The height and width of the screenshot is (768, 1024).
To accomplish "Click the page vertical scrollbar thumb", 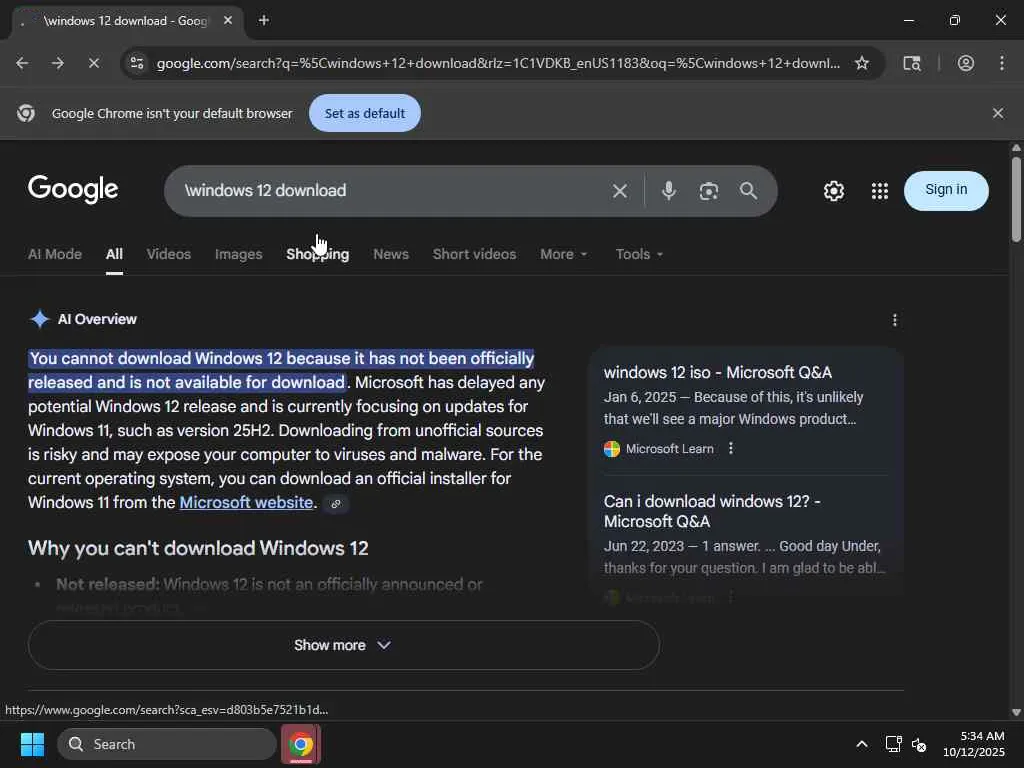I will [x=1016, y=199].
